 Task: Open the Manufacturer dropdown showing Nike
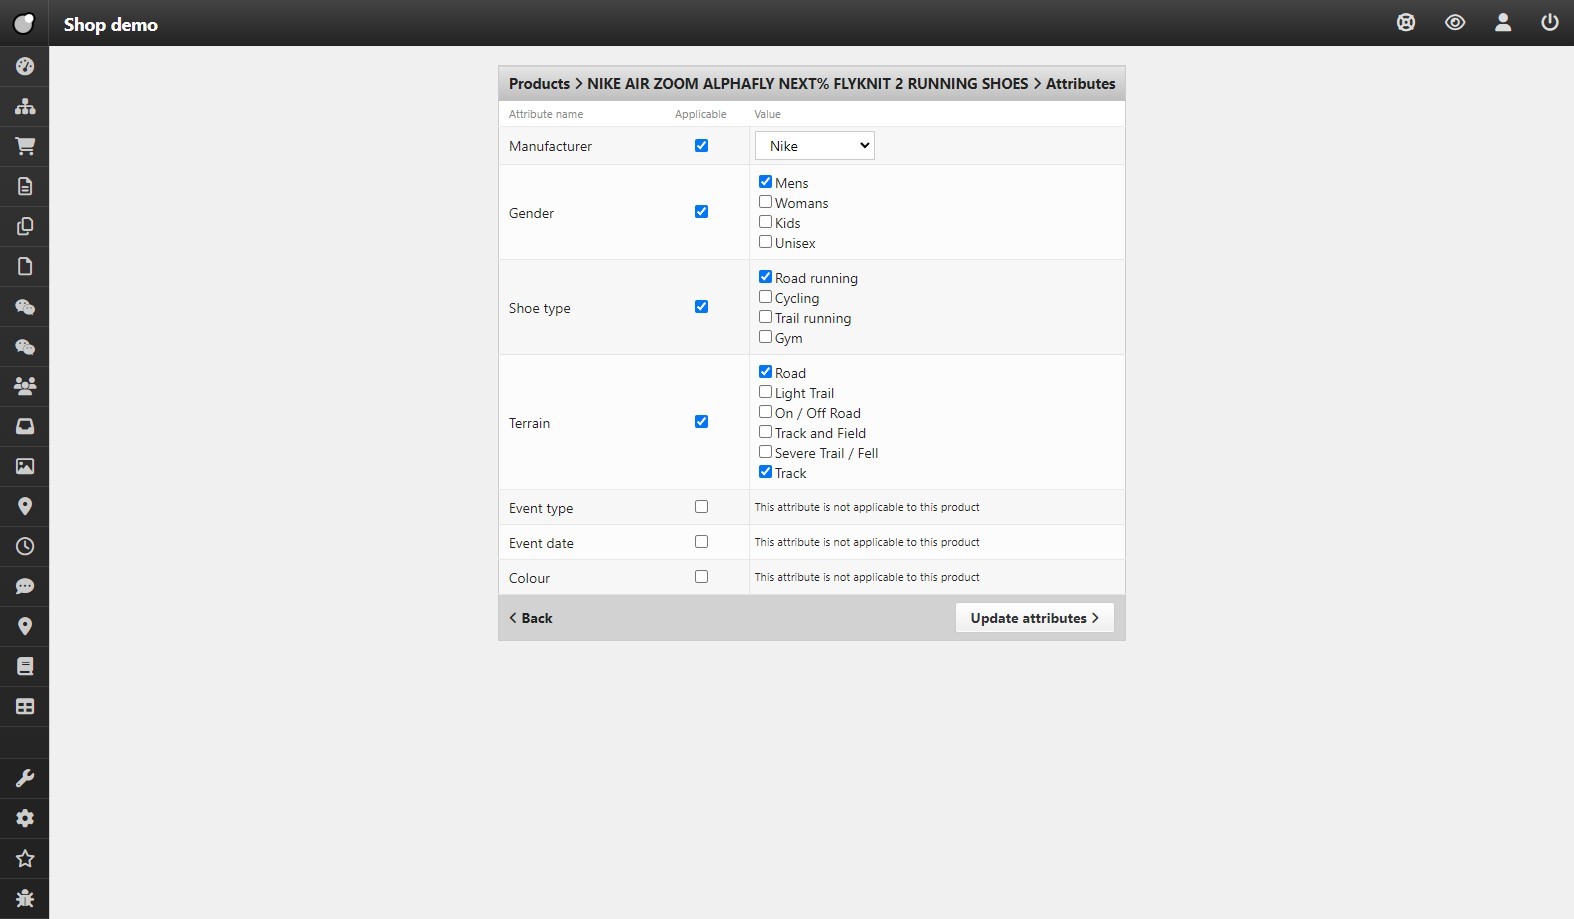[814, 146]
